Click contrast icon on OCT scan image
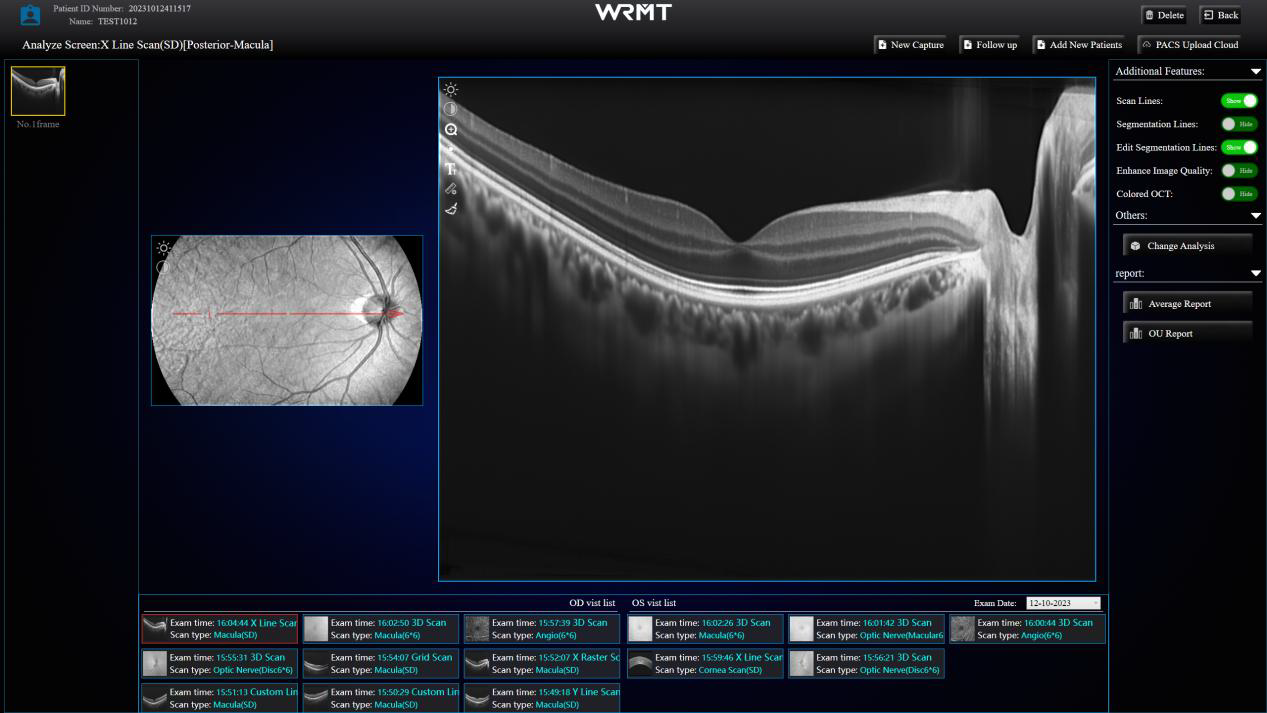1267x713 pixels. click(x=451, y=109)
